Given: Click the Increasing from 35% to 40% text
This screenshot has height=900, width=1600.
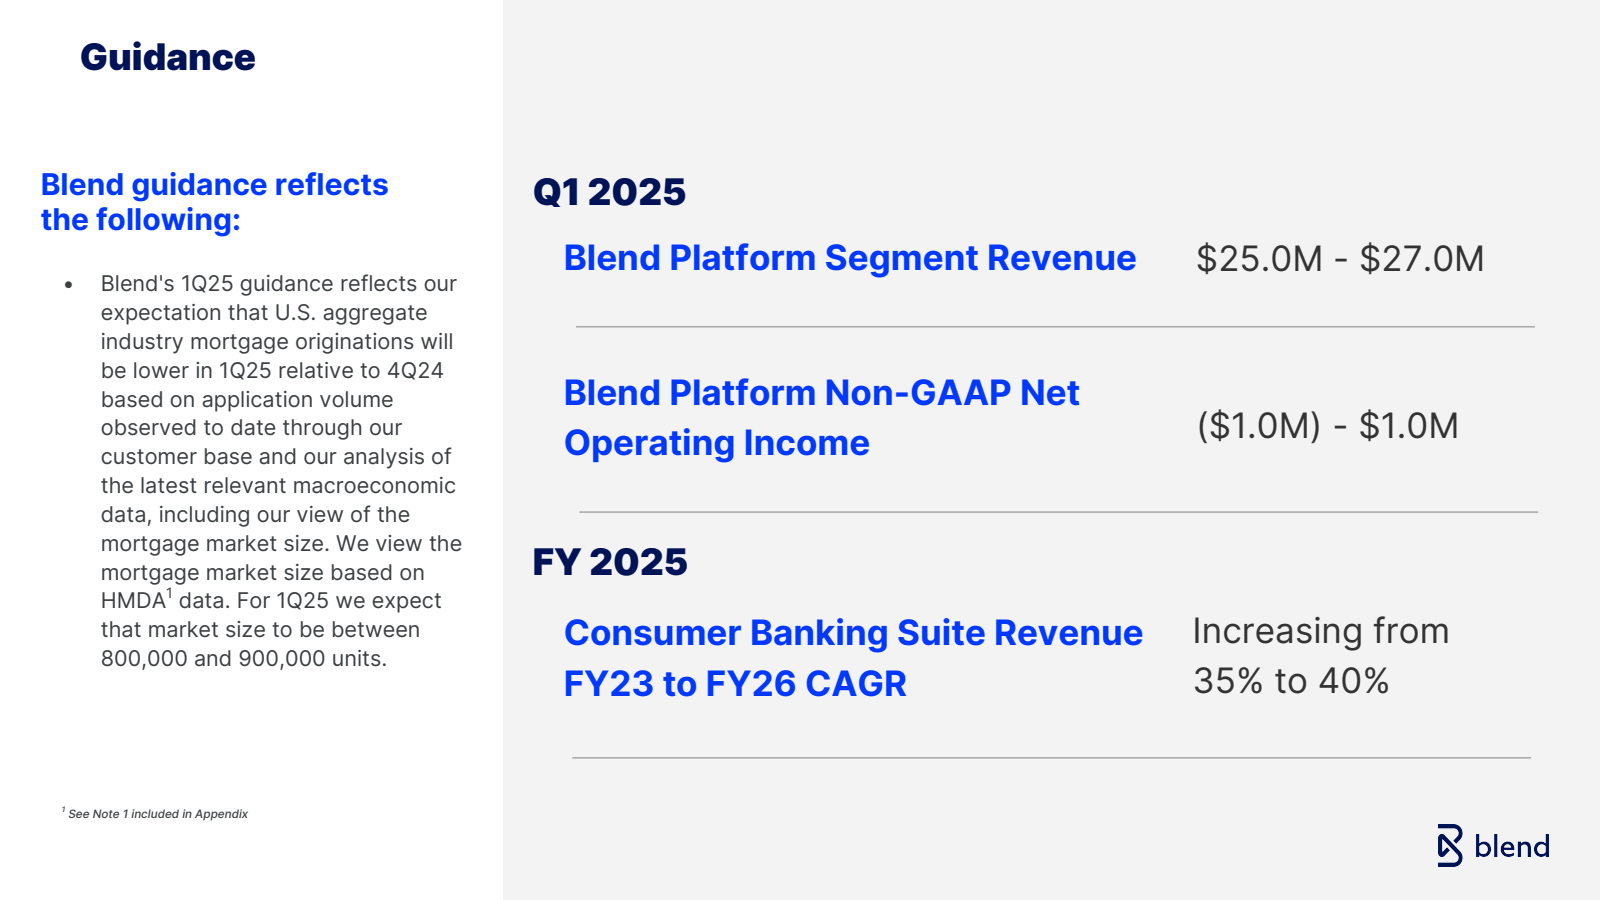Looking at the screenshot, I should pyautogui.click(x=1321, y=656).
